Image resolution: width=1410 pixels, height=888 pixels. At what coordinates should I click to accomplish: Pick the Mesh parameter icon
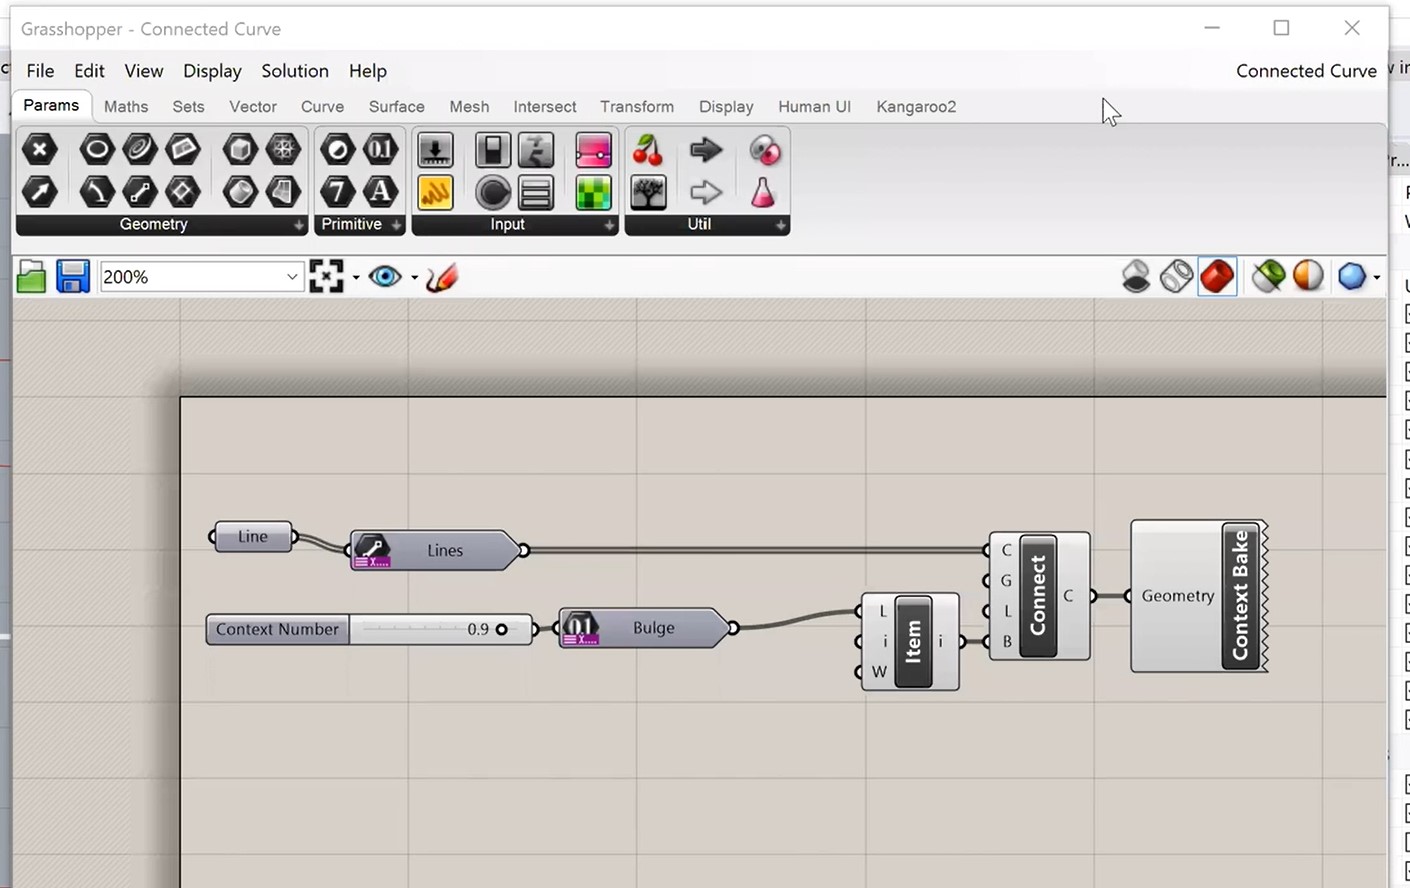283,150
